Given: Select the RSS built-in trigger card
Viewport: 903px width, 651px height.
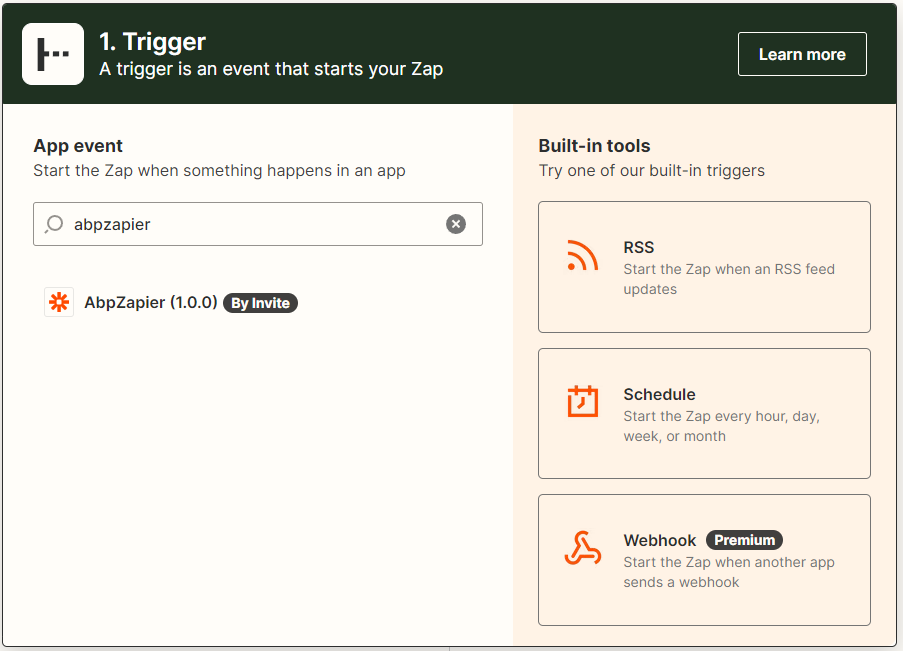Looking at the screenshot, I should (704, 267).
